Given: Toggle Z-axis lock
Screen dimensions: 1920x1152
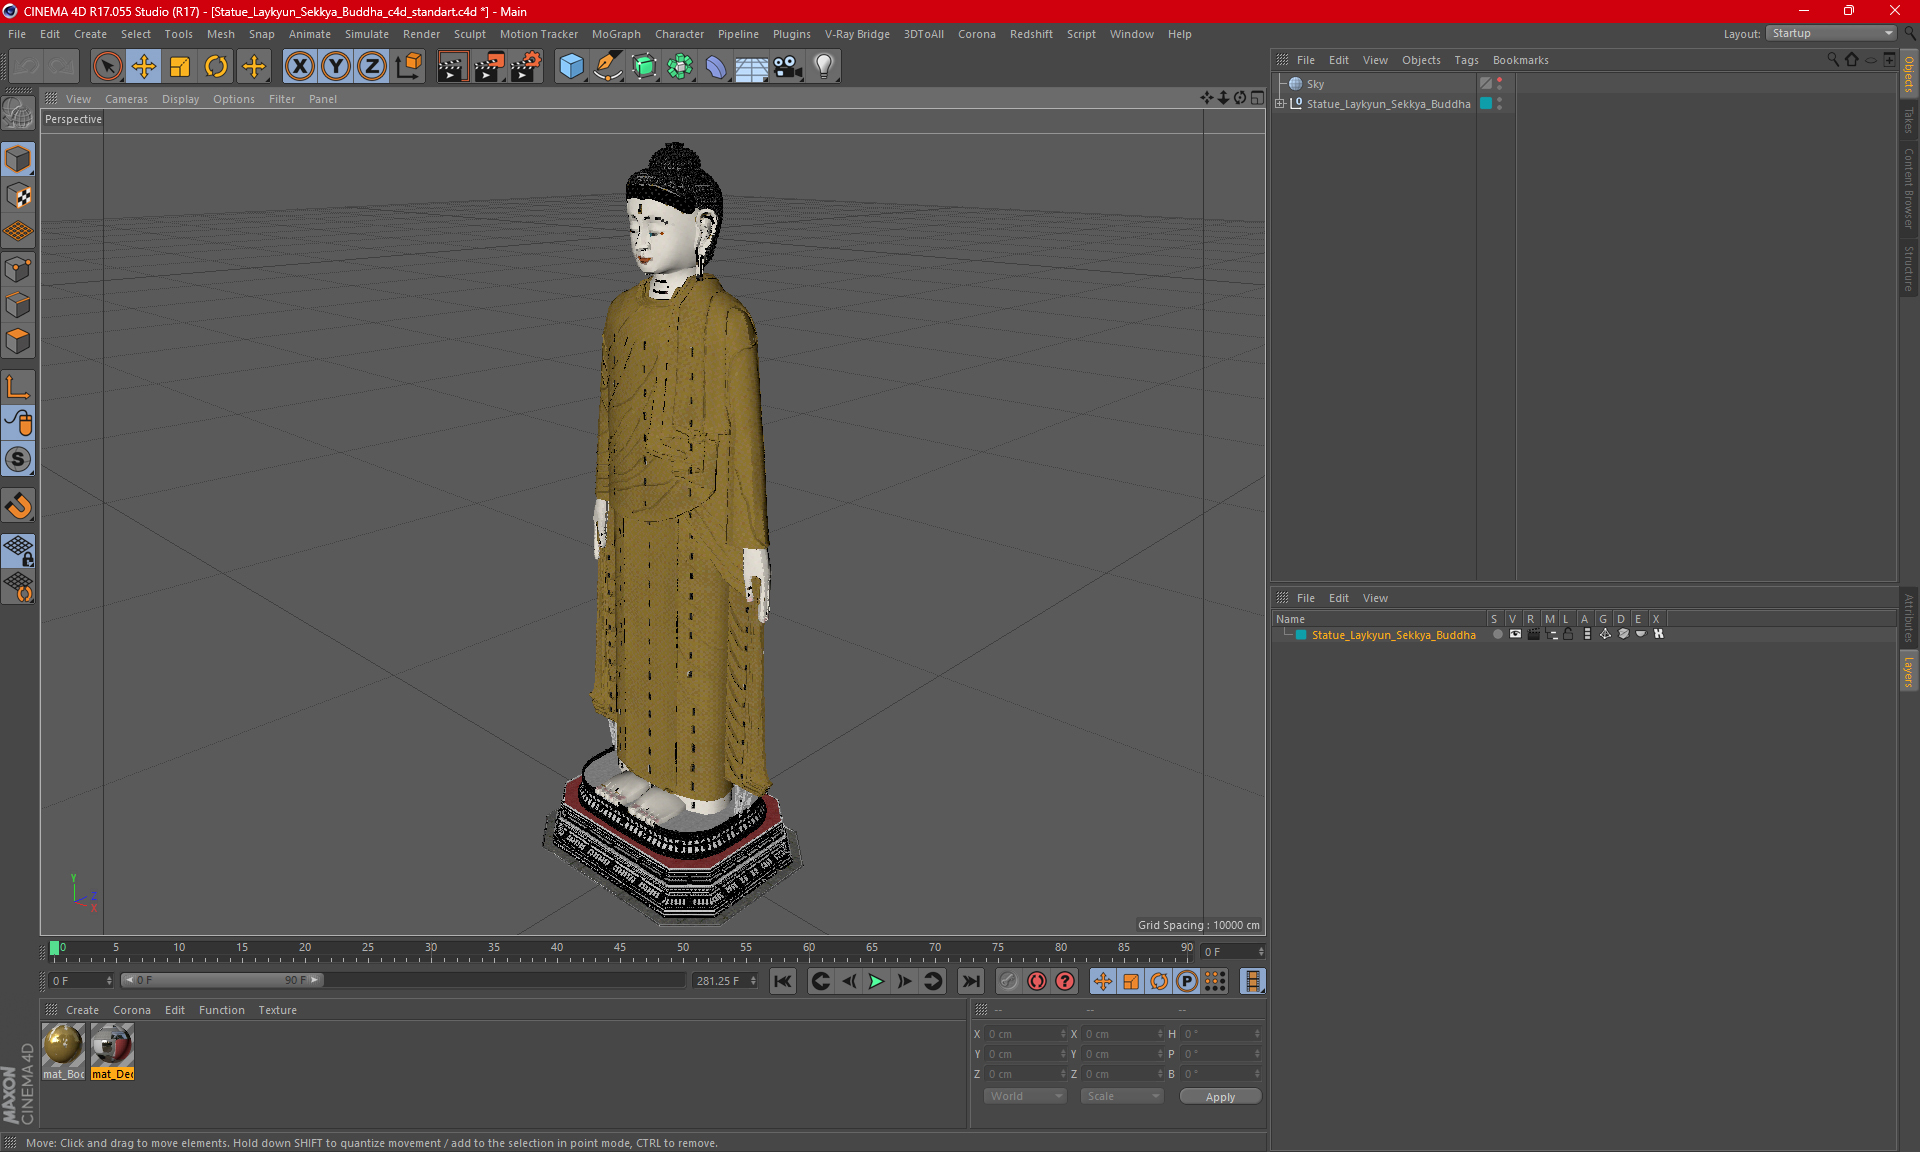Looking at the screenshot, I should (x=372, y=67).
